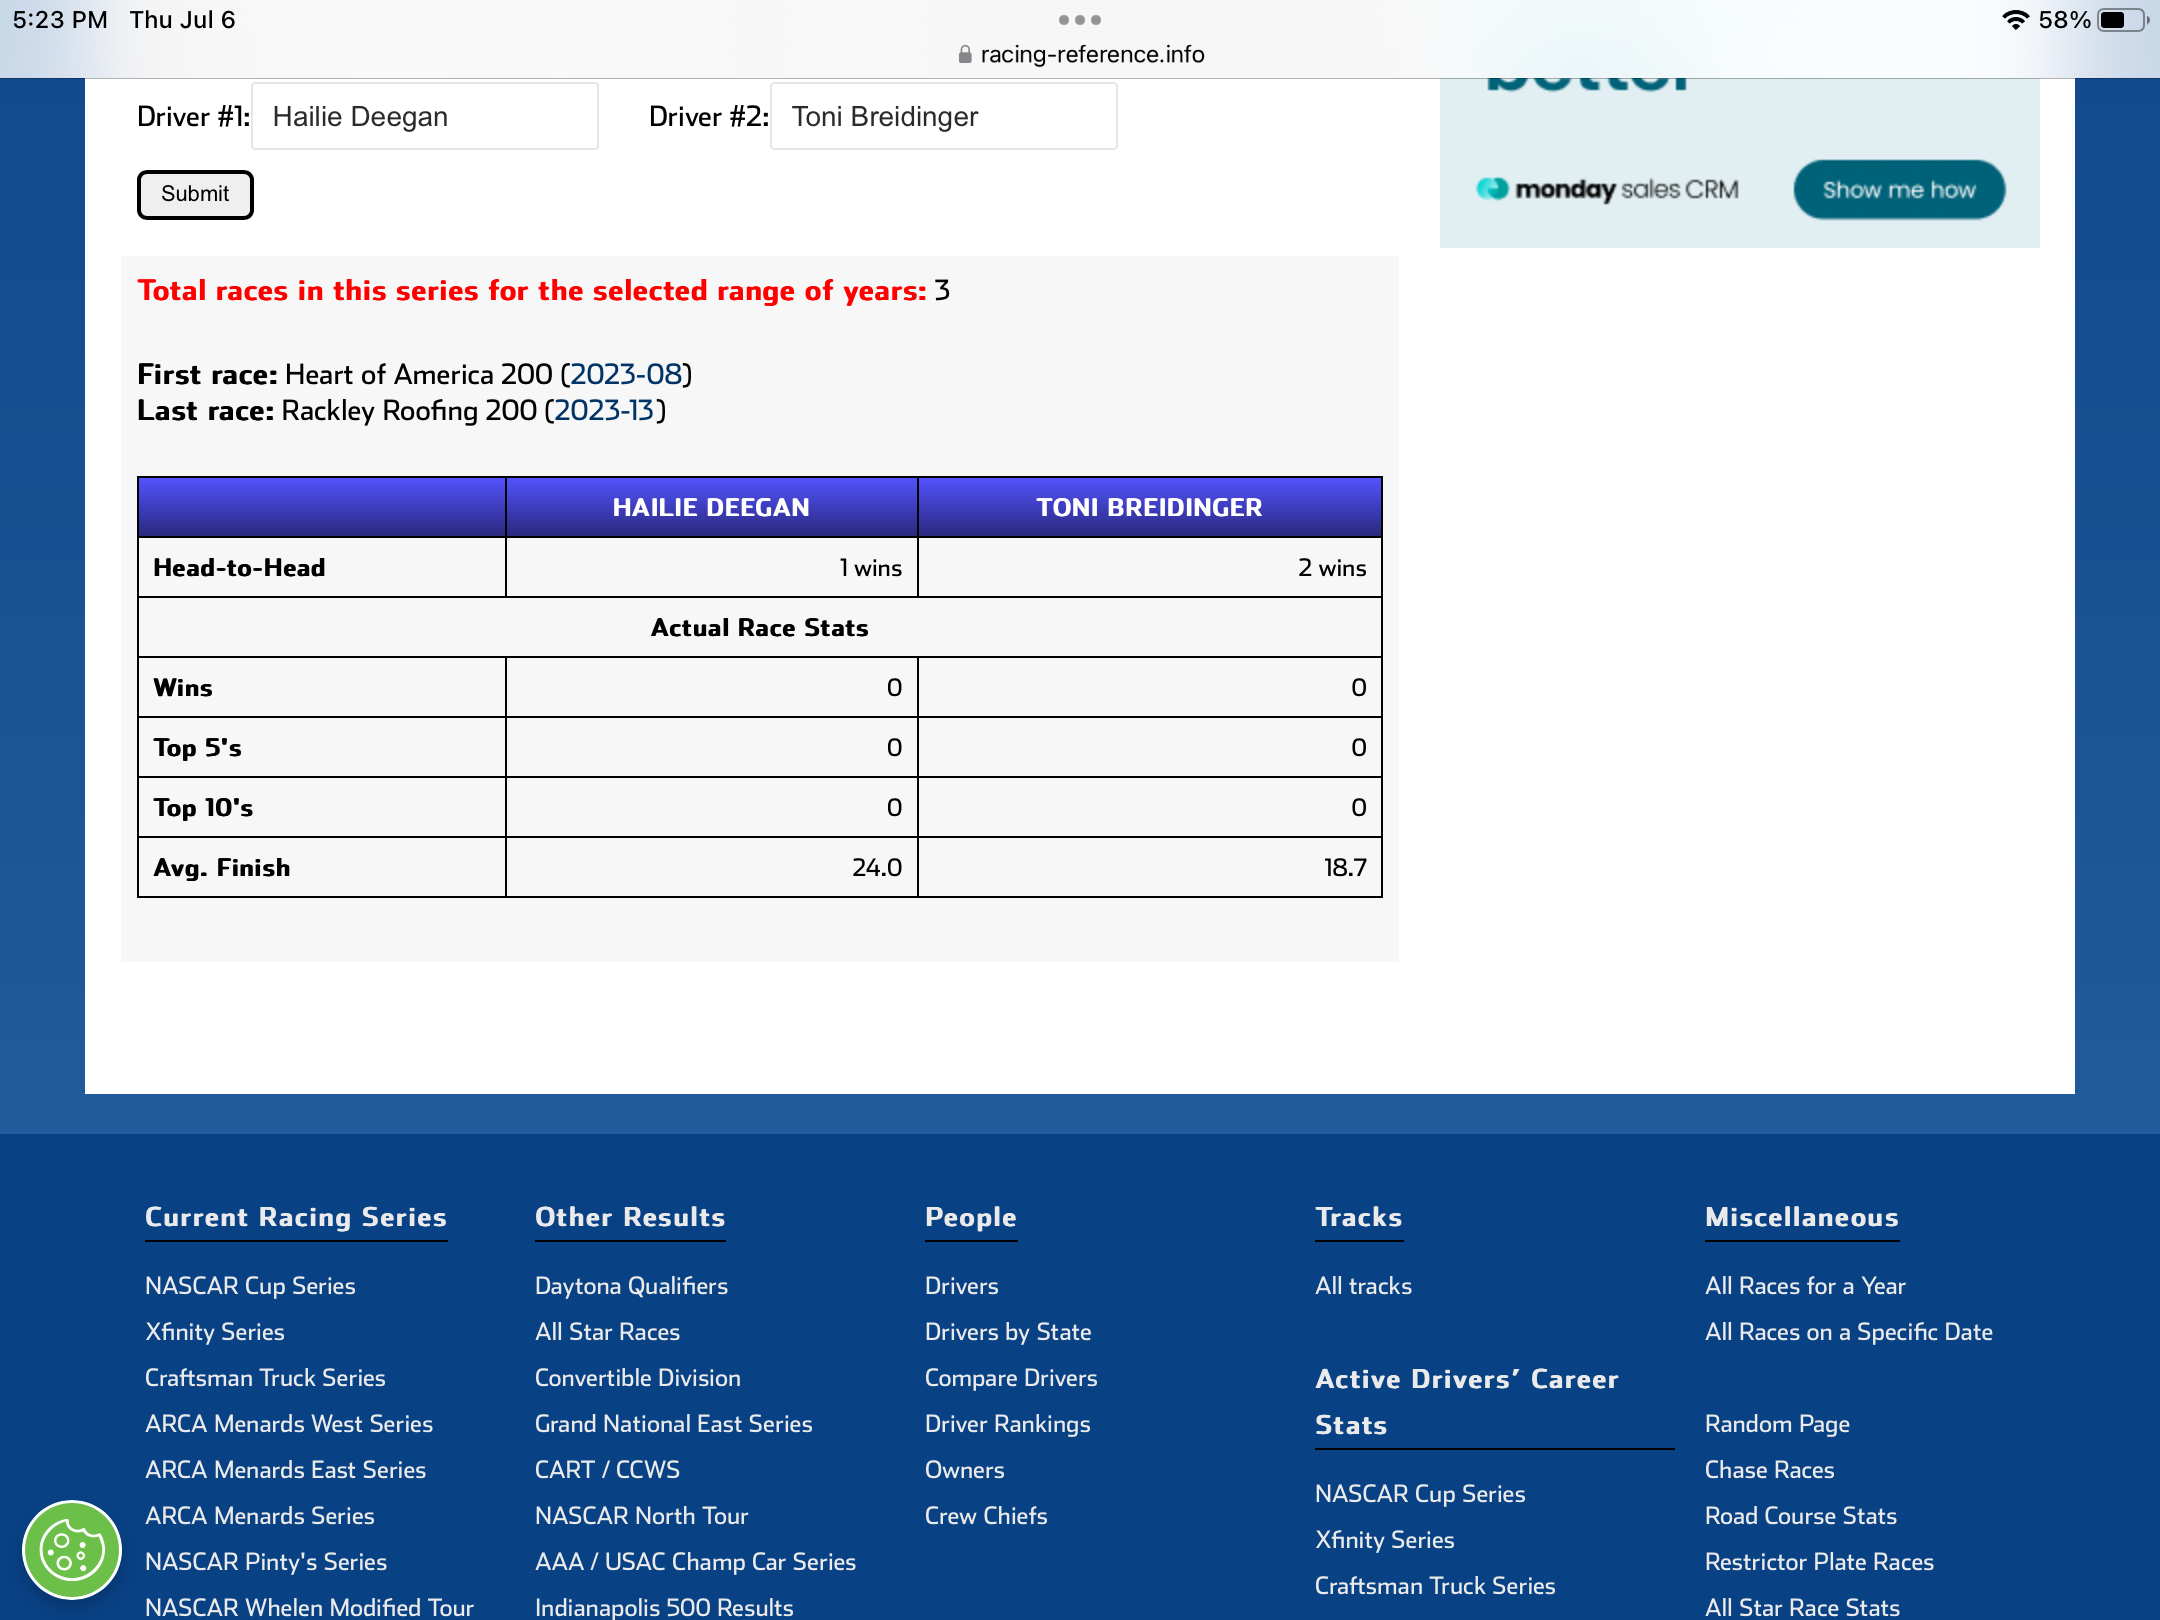Focus the Driver #2 input field
2160x1620 pixels.
943,117
